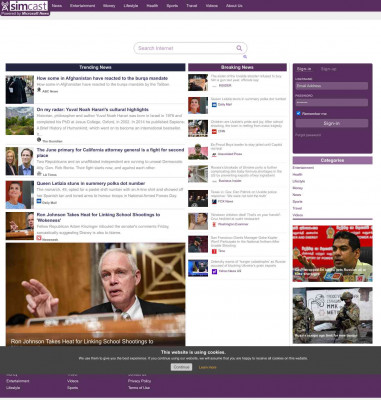381x400 pixels.
Task: Click the Email Address username field
Action: 332,86
